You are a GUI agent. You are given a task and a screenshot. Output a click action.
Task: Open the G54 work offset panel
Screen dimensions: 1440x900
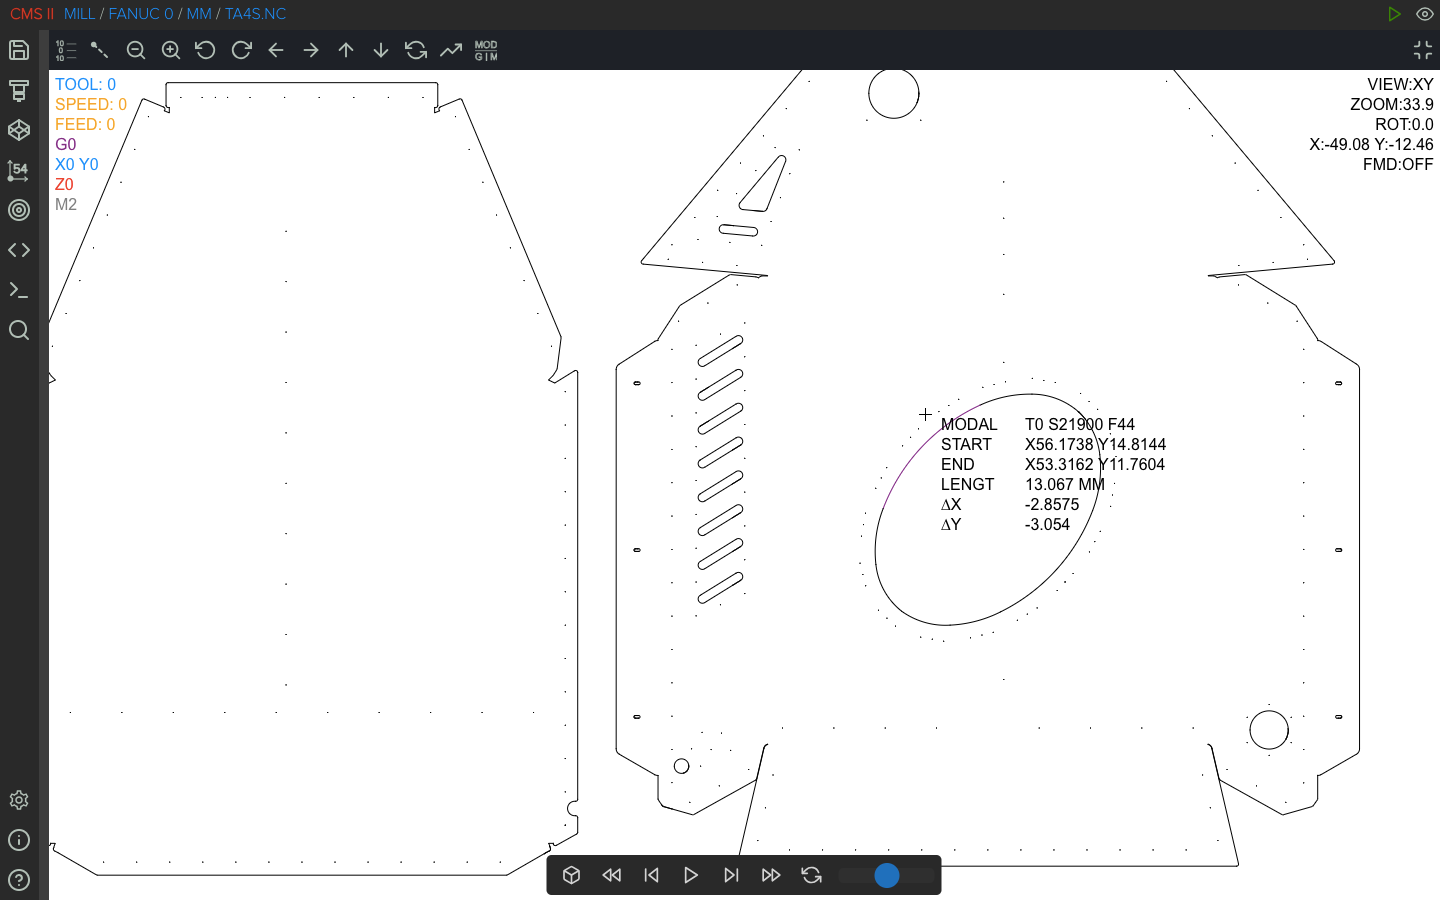[19, 170]
